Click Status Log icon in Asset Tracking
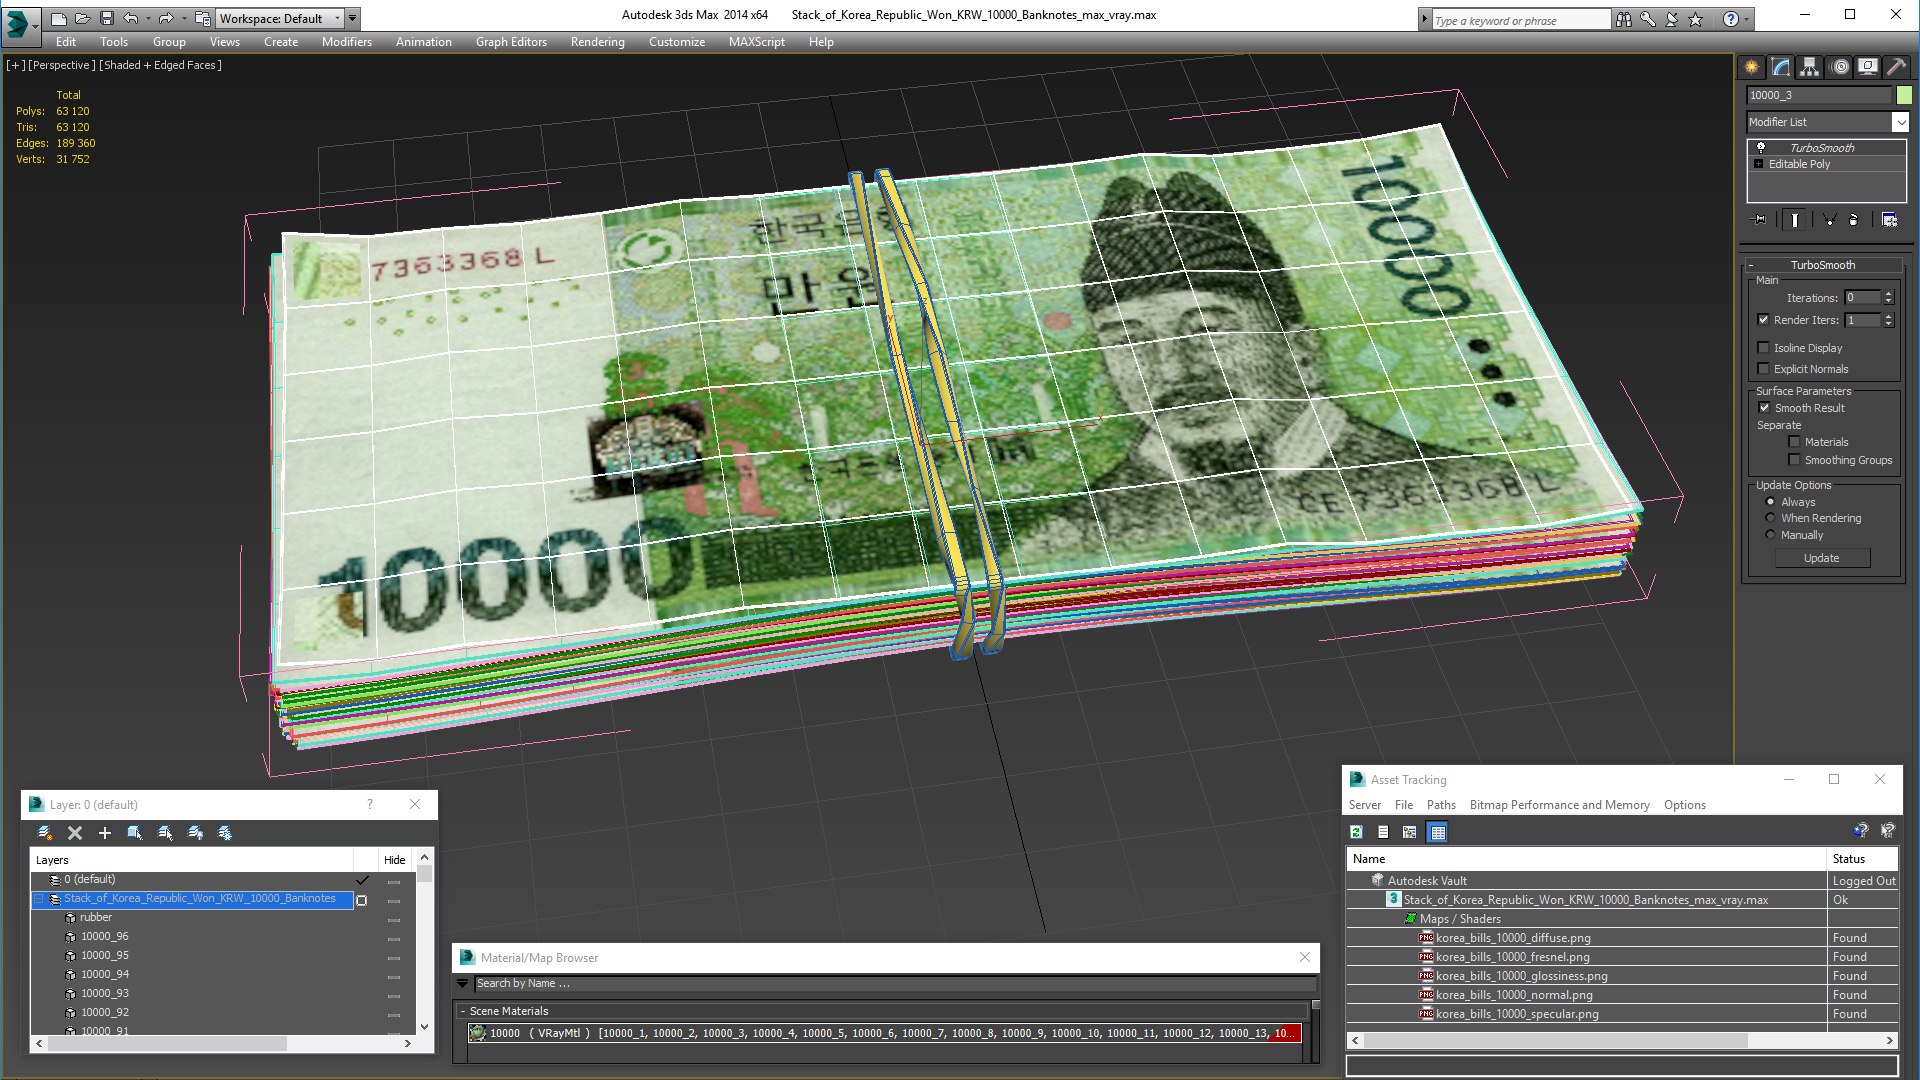 1383,832
